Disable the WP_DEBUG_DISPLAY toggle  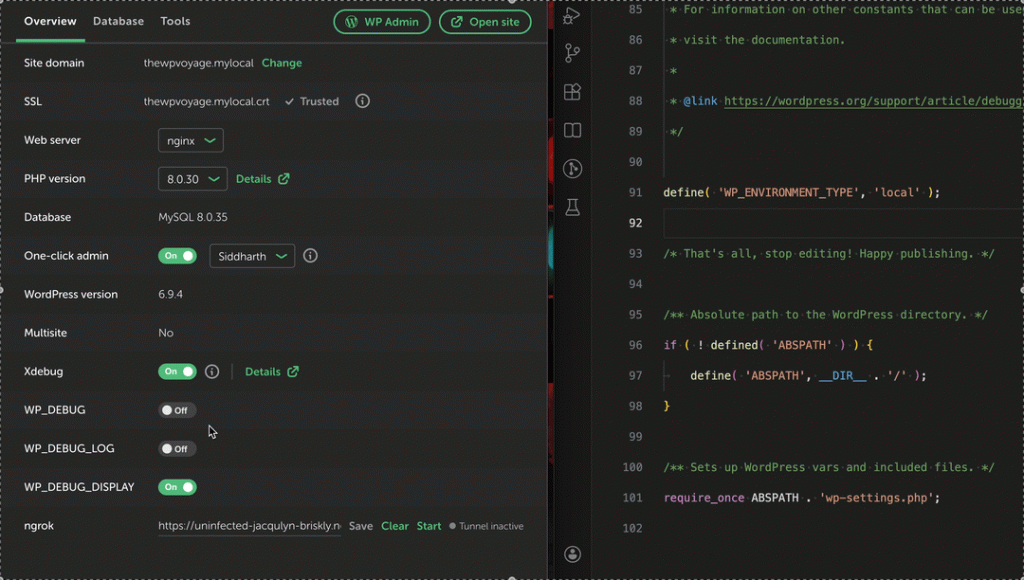[x=177, y=487]
